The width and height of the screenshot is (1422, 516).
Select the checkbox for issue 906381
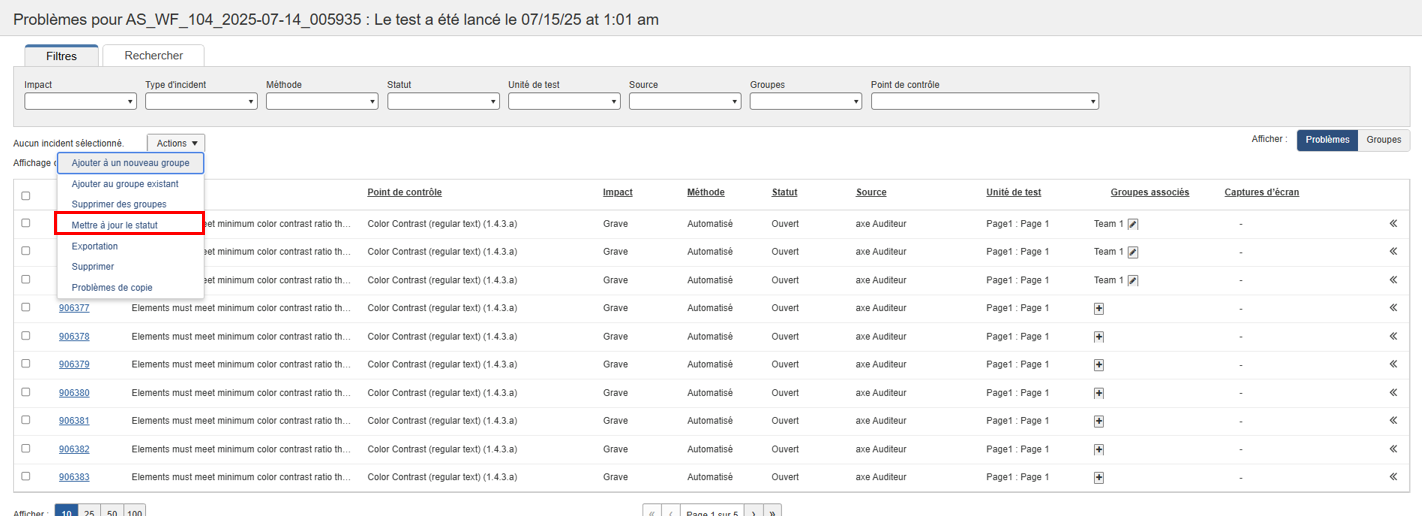point(26,420)
